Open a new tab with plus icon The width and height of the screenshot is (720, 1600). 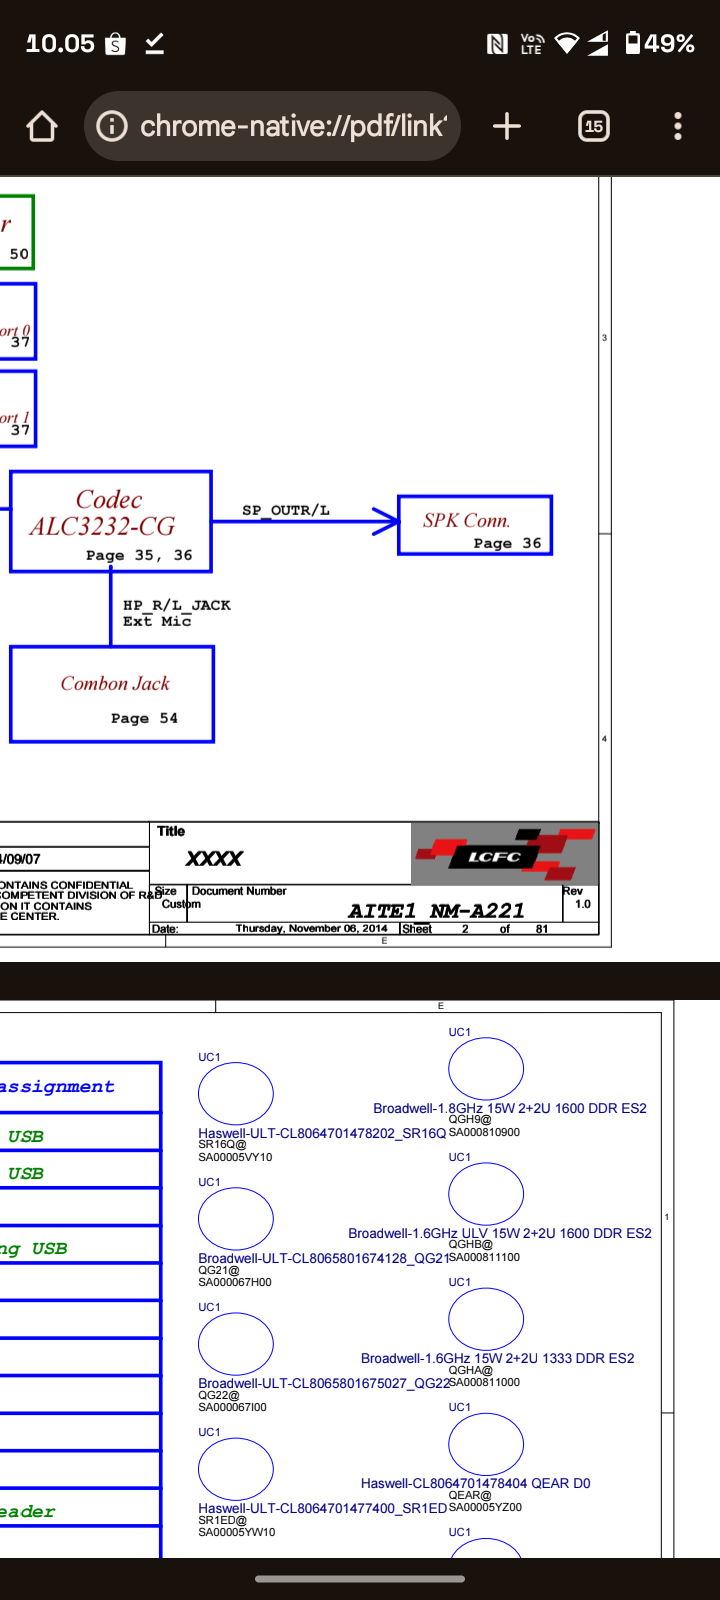(x=507, y=126)
